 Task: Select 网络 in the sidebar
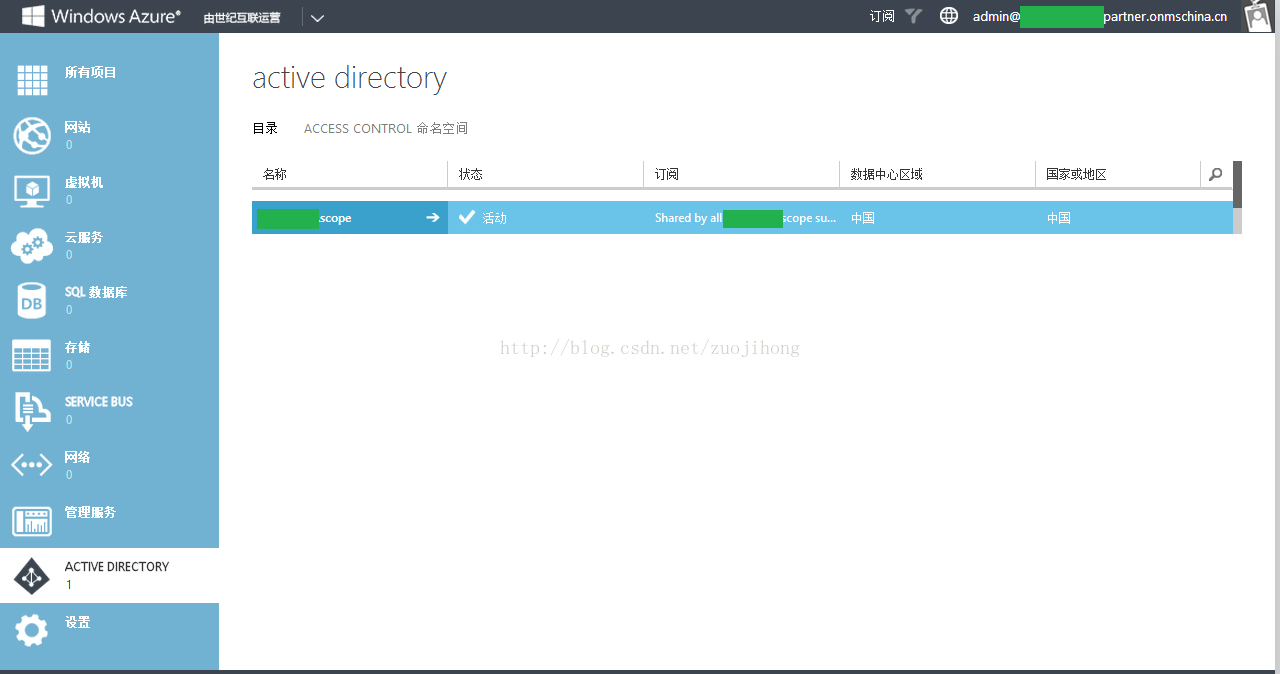78,457
